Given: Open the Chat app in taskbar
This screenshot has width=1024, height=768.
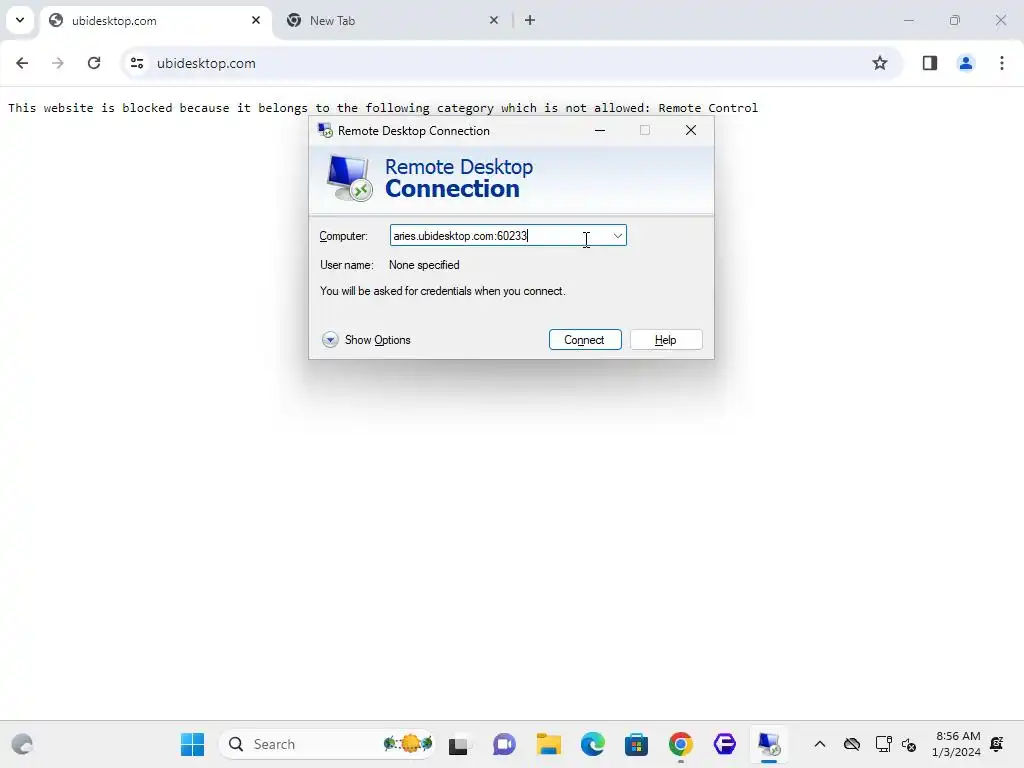Looking at the screenshot, I should click(x=504, y=744).
